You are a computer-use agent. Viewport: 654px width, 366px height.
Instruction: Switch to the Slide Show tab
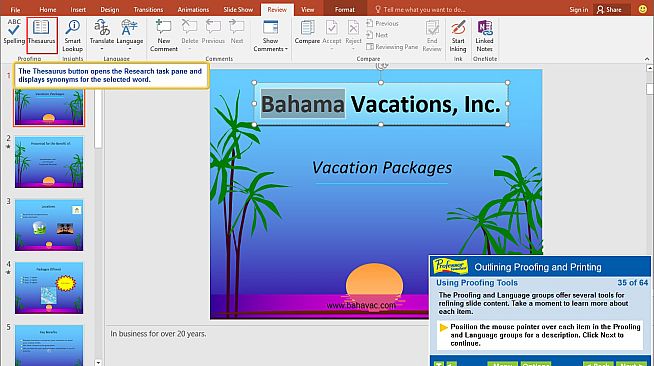click(238, 10)
